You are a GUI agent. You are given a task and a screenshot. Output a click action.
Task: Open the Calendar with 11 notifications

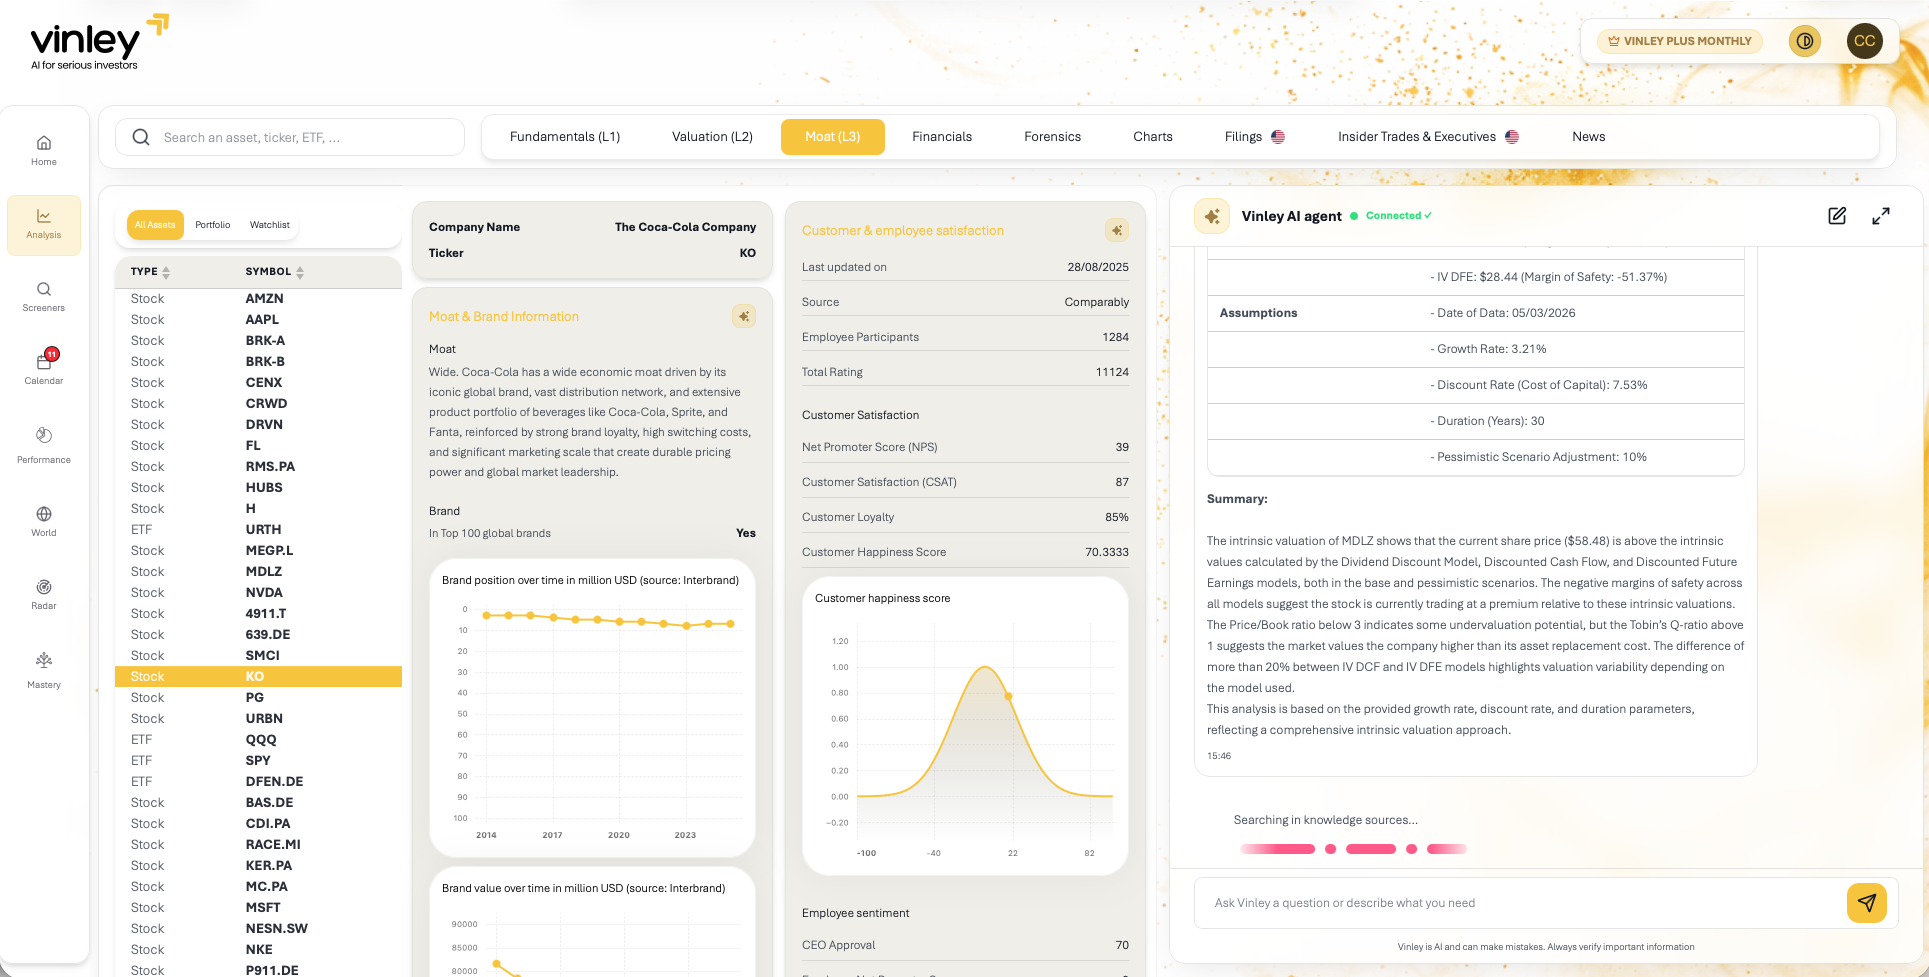pos(43,367)
